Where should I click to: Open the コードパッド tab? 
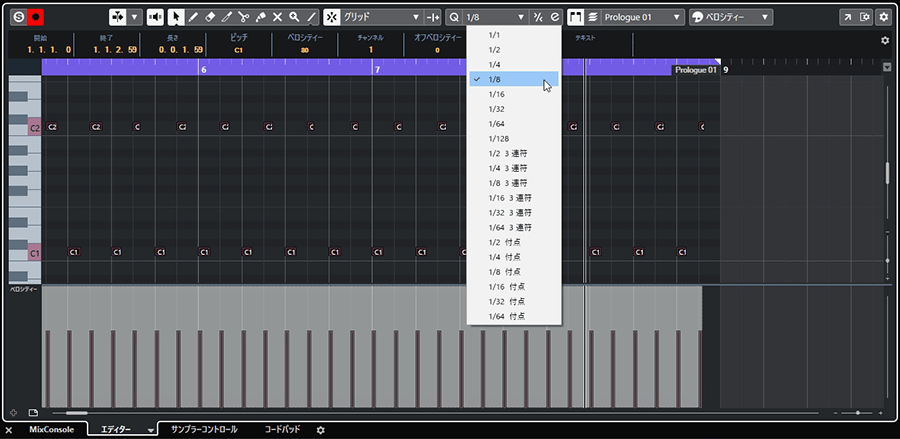[x=282, y=429]
